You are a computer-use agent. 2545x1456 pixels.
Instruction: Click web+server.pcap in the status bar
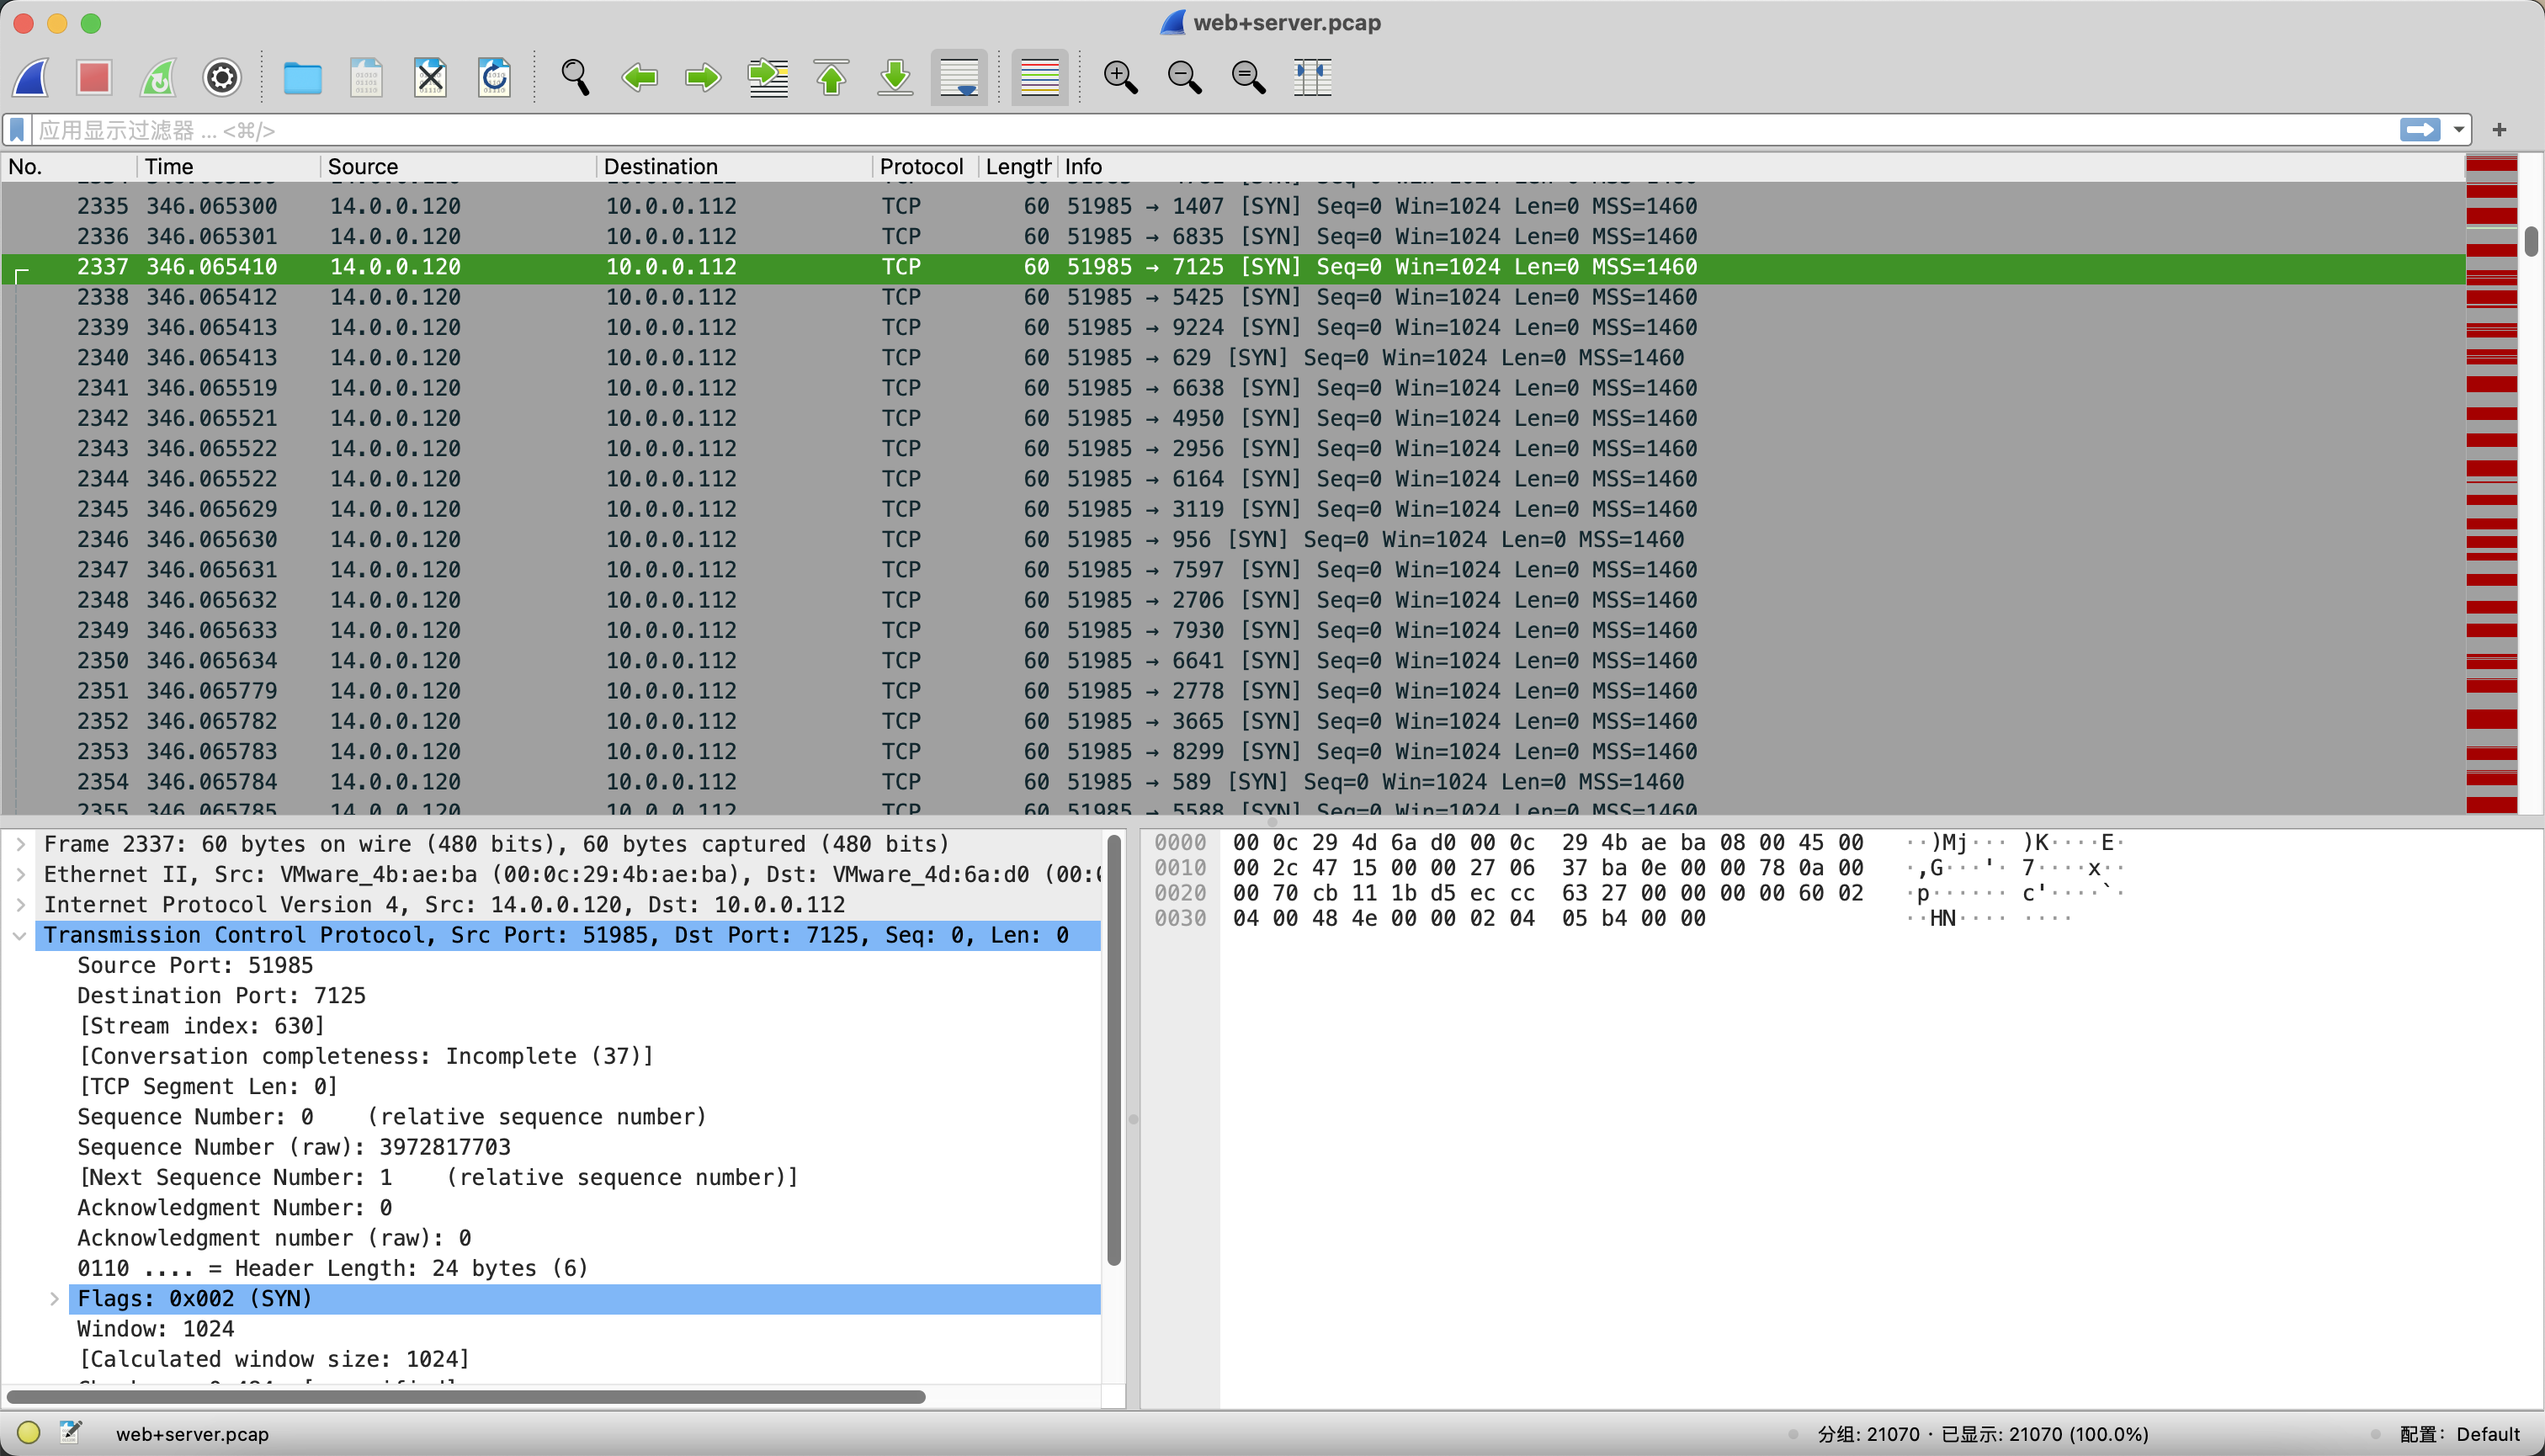click(192, 1434)
